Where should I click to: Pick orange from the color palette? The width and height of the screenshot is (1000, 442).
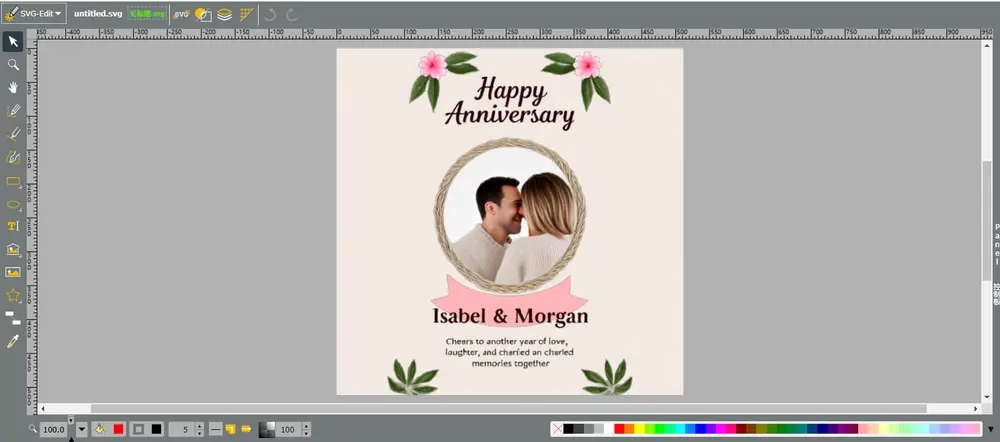(629, 429)
